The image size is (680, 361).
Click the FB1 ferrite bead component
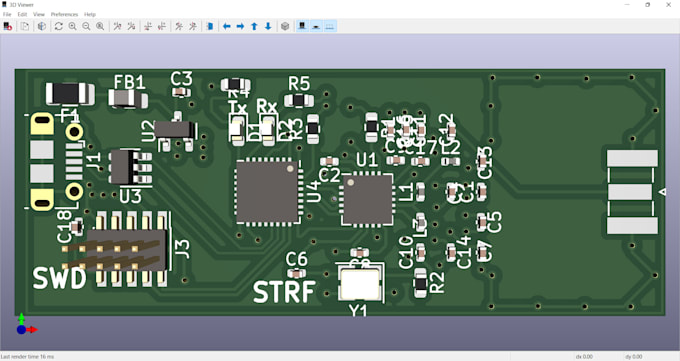tap(128, 98)
